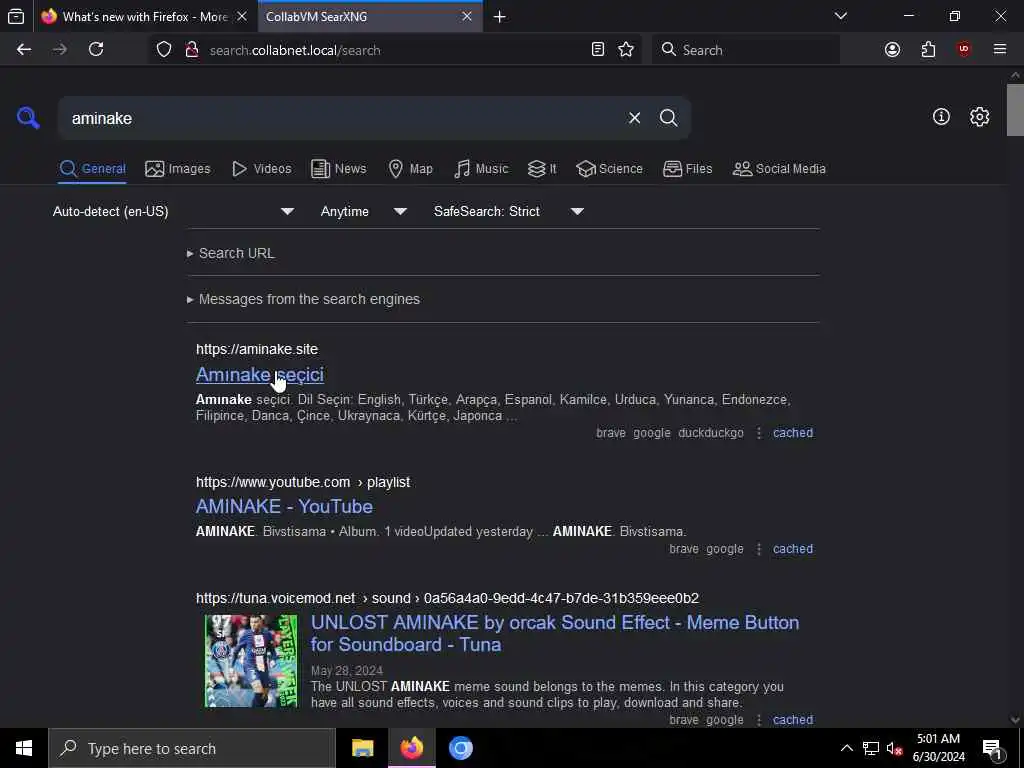Open the Windows Start menu
1024x768 pixels.
[24, 748]
